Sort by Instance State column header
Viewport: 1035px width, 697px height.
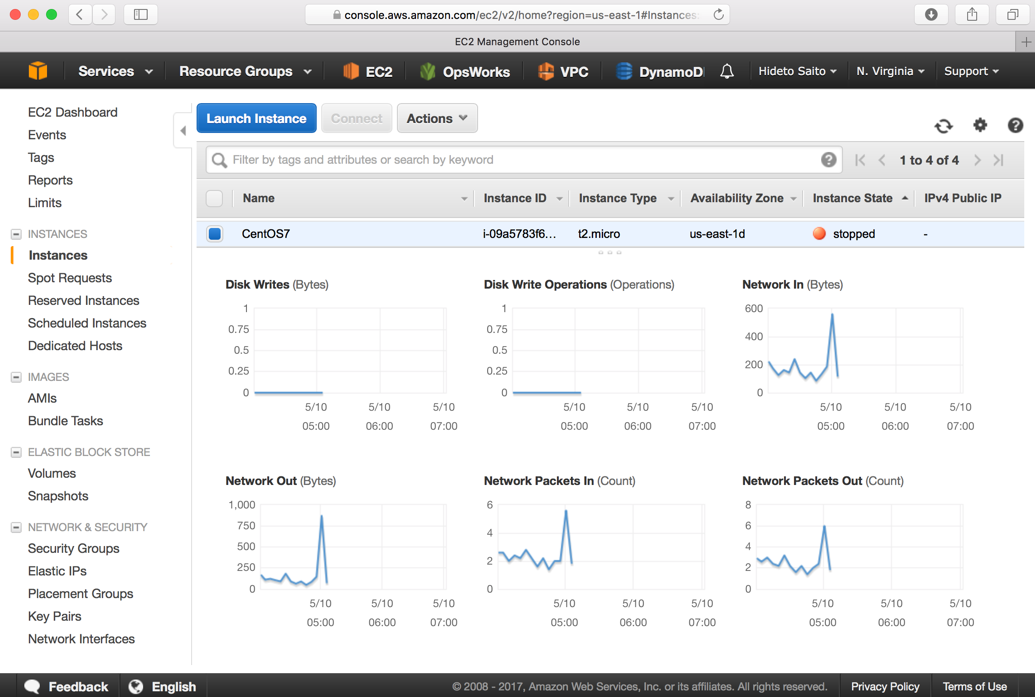click(859, 198)
